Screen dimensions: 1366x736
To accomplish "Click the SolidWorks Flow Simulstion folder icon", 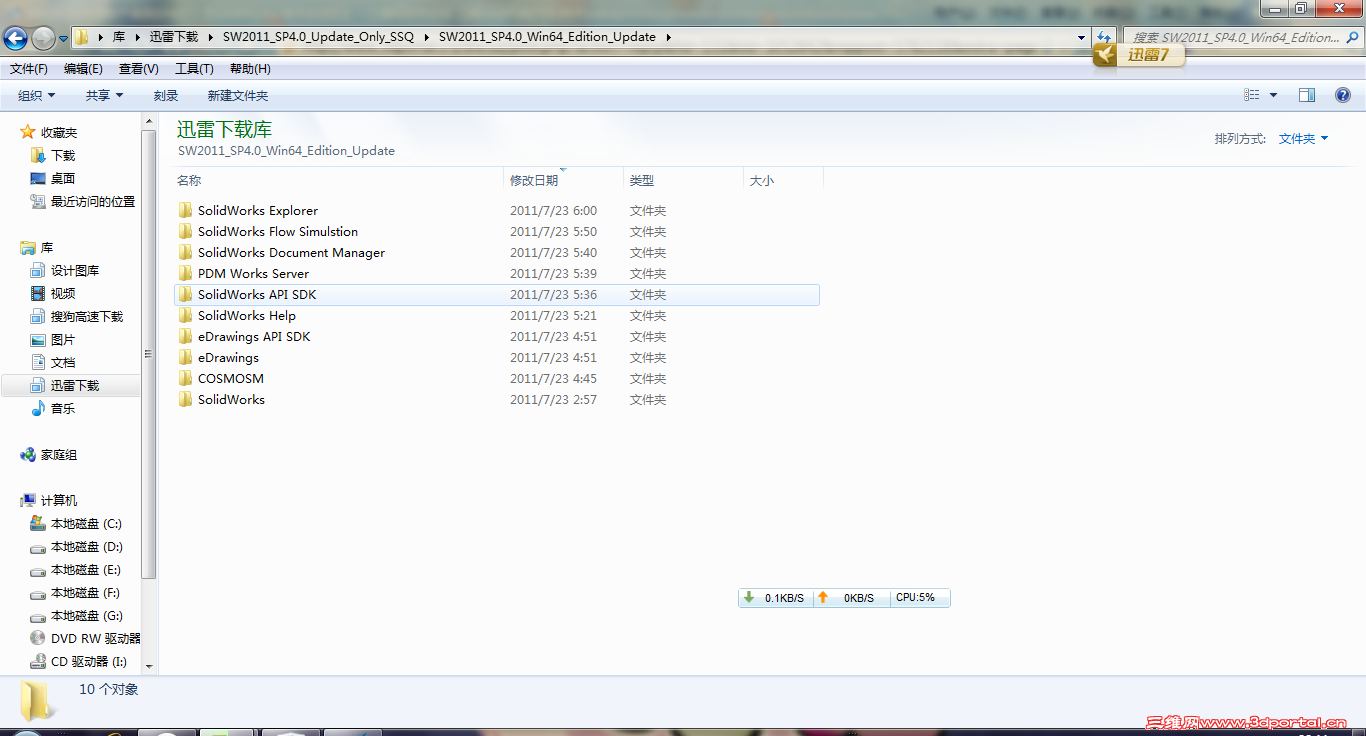I will pyautogui.click(x=185, y=232).
